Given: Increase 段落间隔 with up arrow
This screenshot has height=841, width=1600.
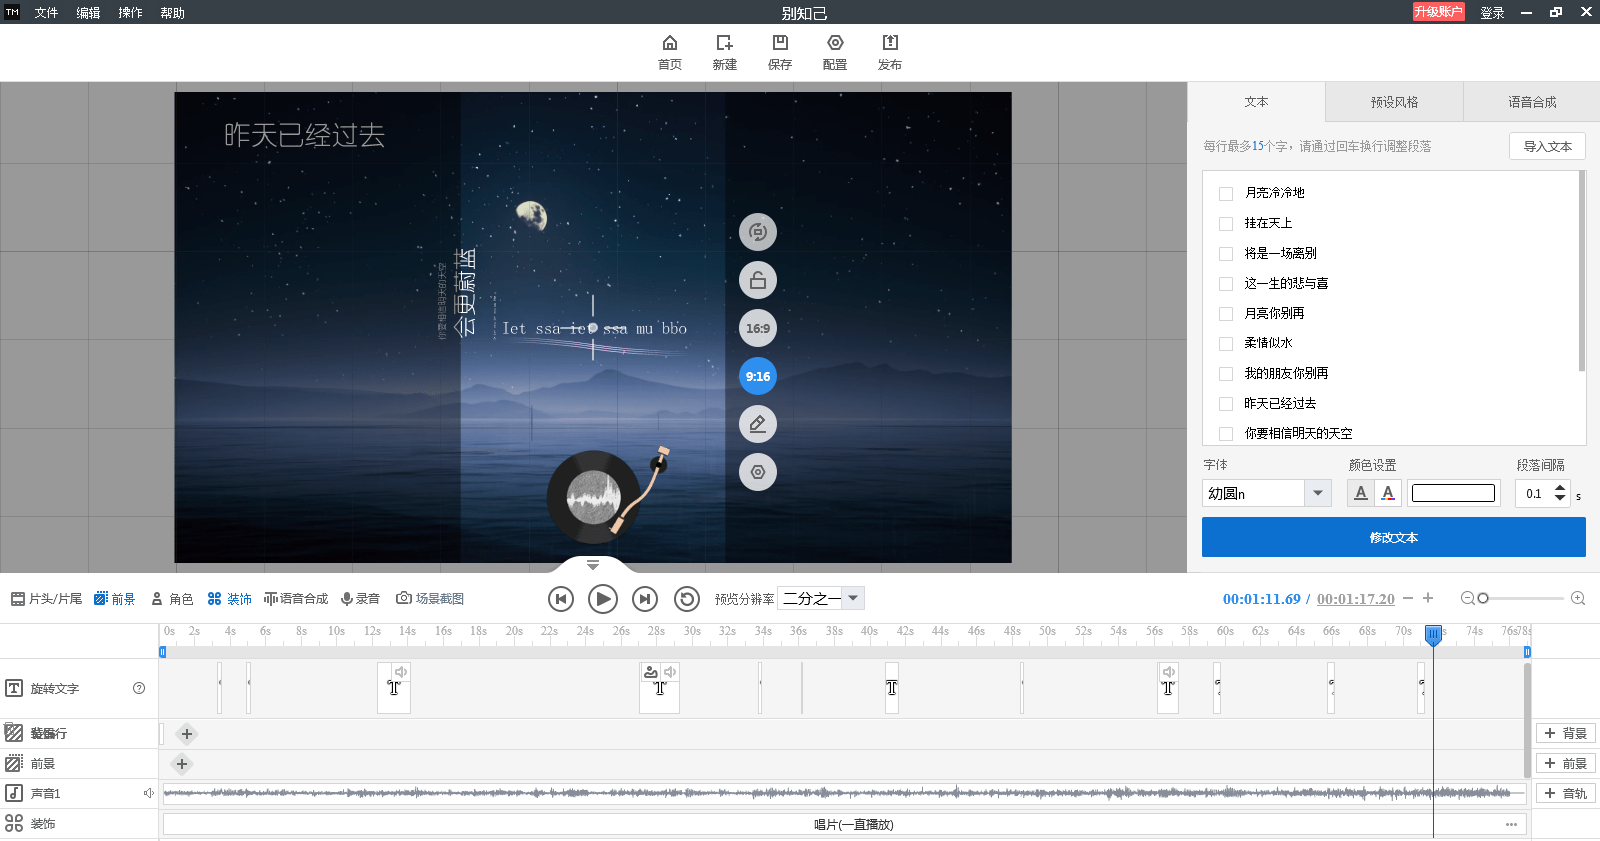Looking at the screenshot, I should pos(1560,487).
